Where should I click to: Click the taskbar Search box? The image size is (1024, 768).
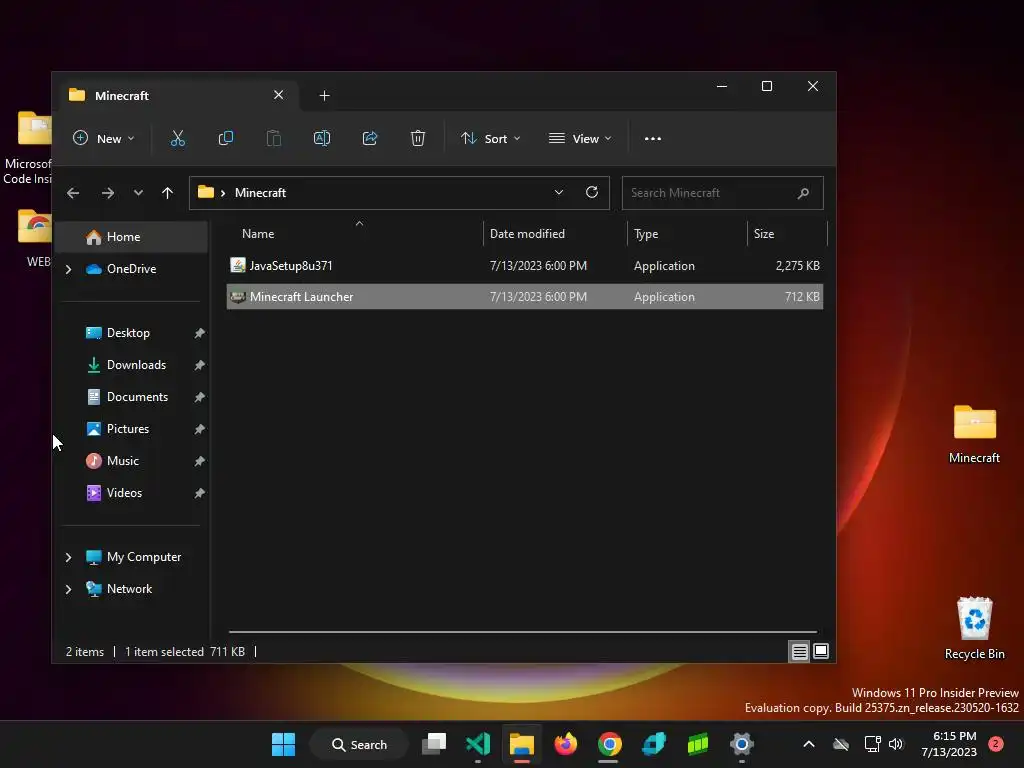[359, 744]
